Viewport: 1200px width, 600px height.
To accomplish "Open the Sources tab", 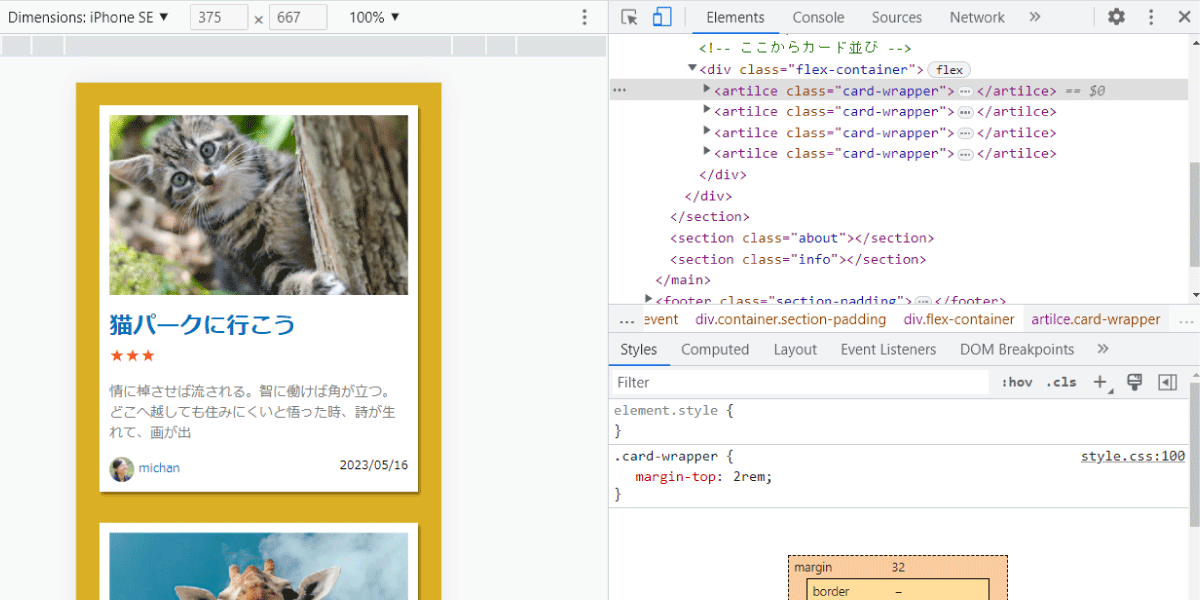I will click(x=897, y=17).
